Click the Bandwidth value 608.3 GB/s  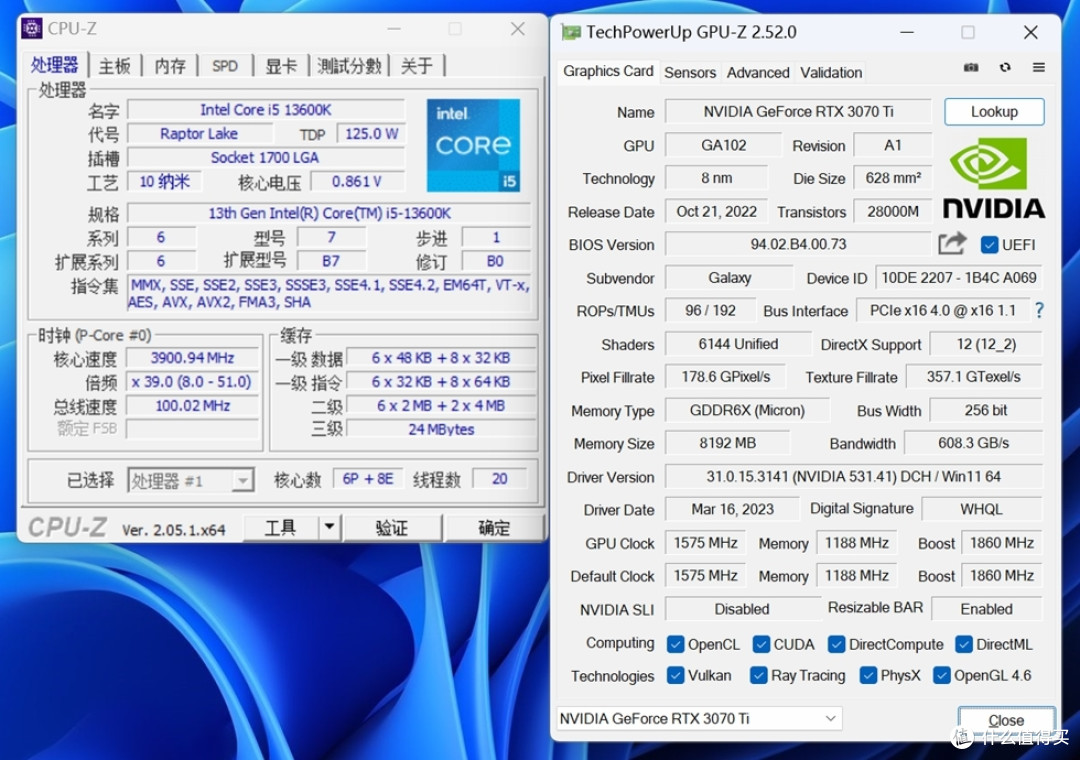973,443
